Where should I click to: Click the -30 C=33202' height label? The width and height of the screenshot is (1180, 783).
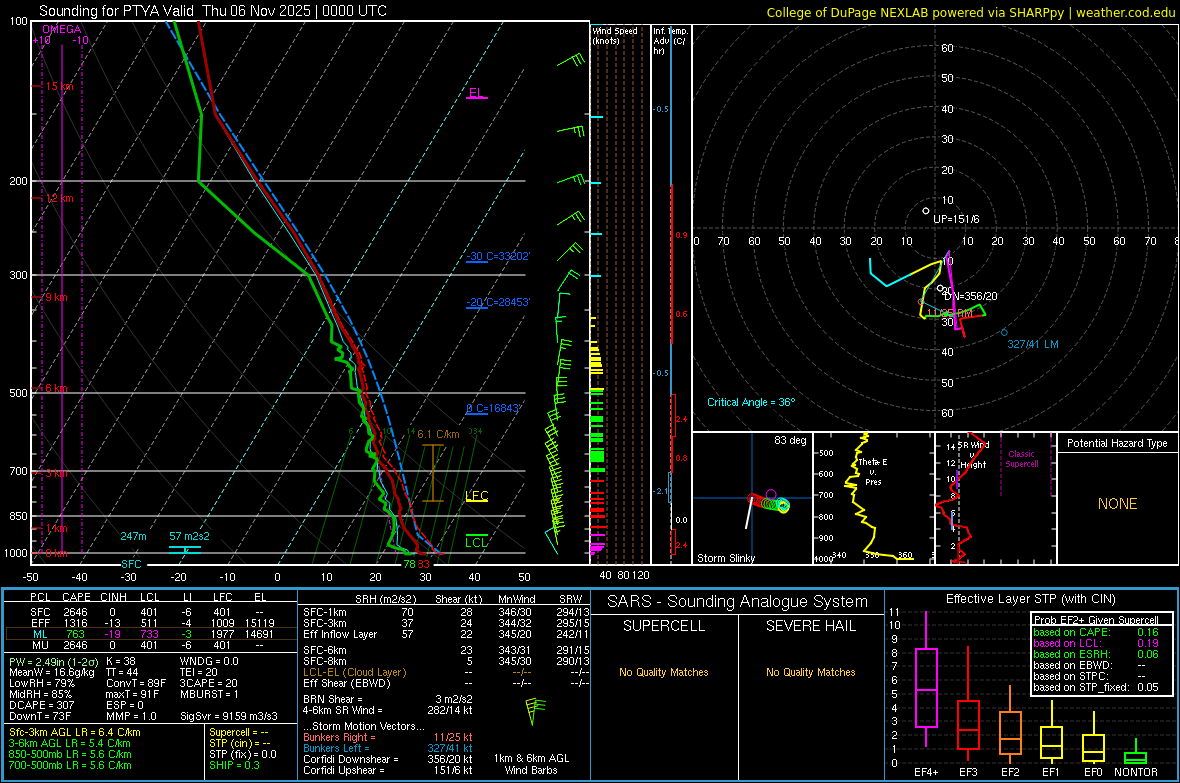coord(498,257)
